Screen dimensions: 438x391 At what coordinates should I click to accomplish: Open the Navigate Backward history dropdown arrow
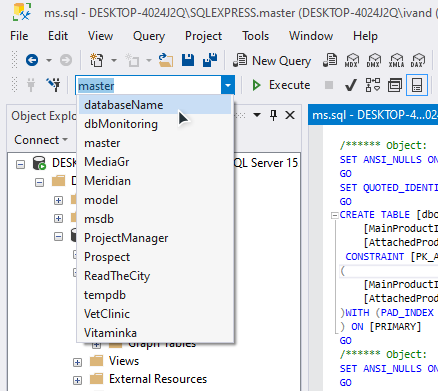pyautogui.click(x=49, y=61)
